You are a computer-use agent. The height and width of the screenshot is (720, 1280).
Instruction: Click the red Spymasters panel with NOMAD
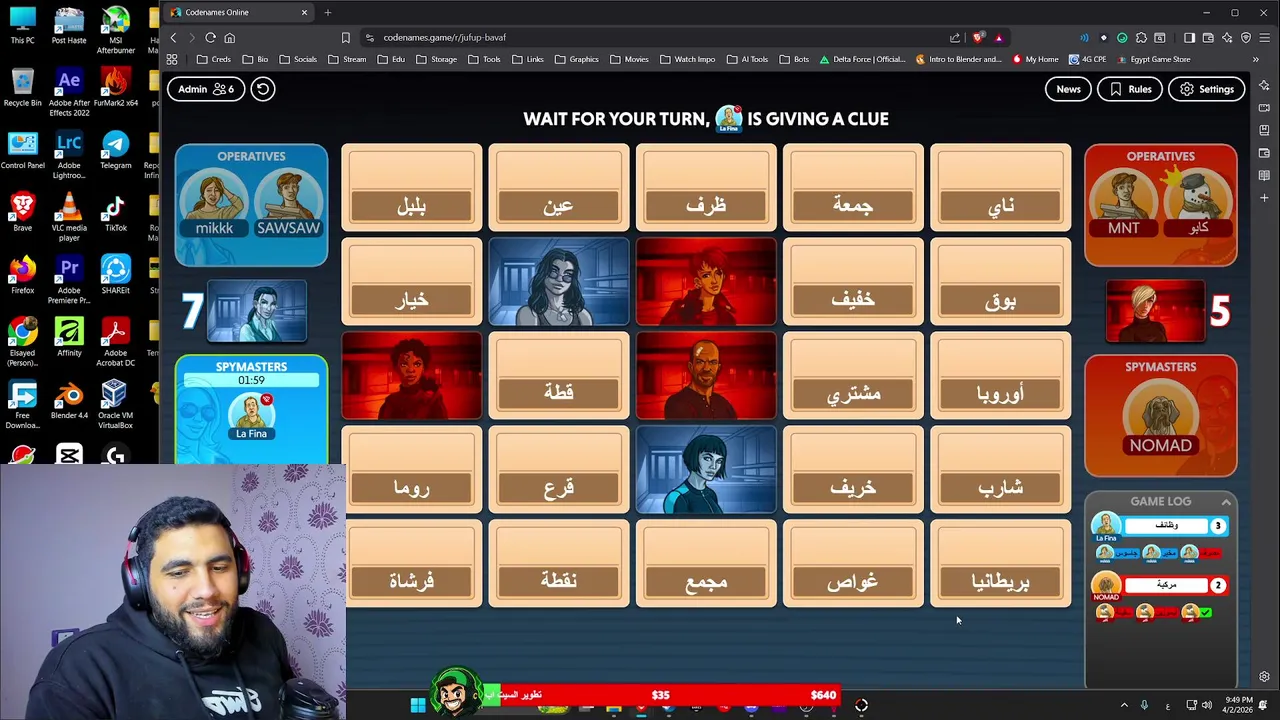pyautogui.click(x=1160, y=415)
